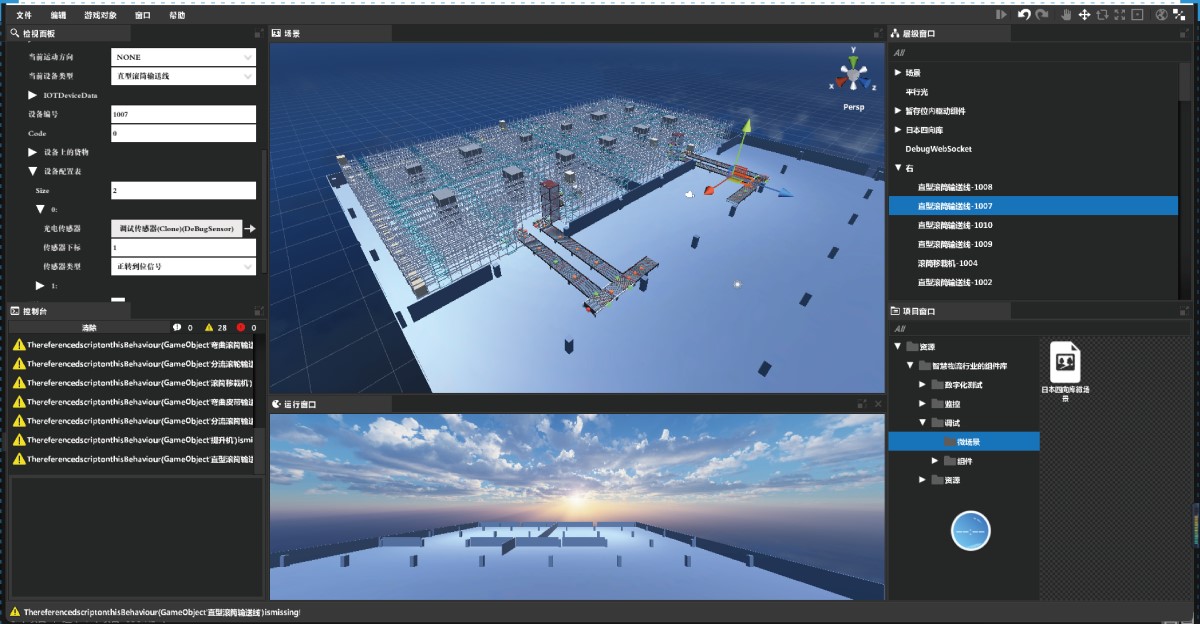This screenshot has height=624, width=1200.
Task: Open the 当前运动方向 NONE dropdown
Action: click(184, 57)
